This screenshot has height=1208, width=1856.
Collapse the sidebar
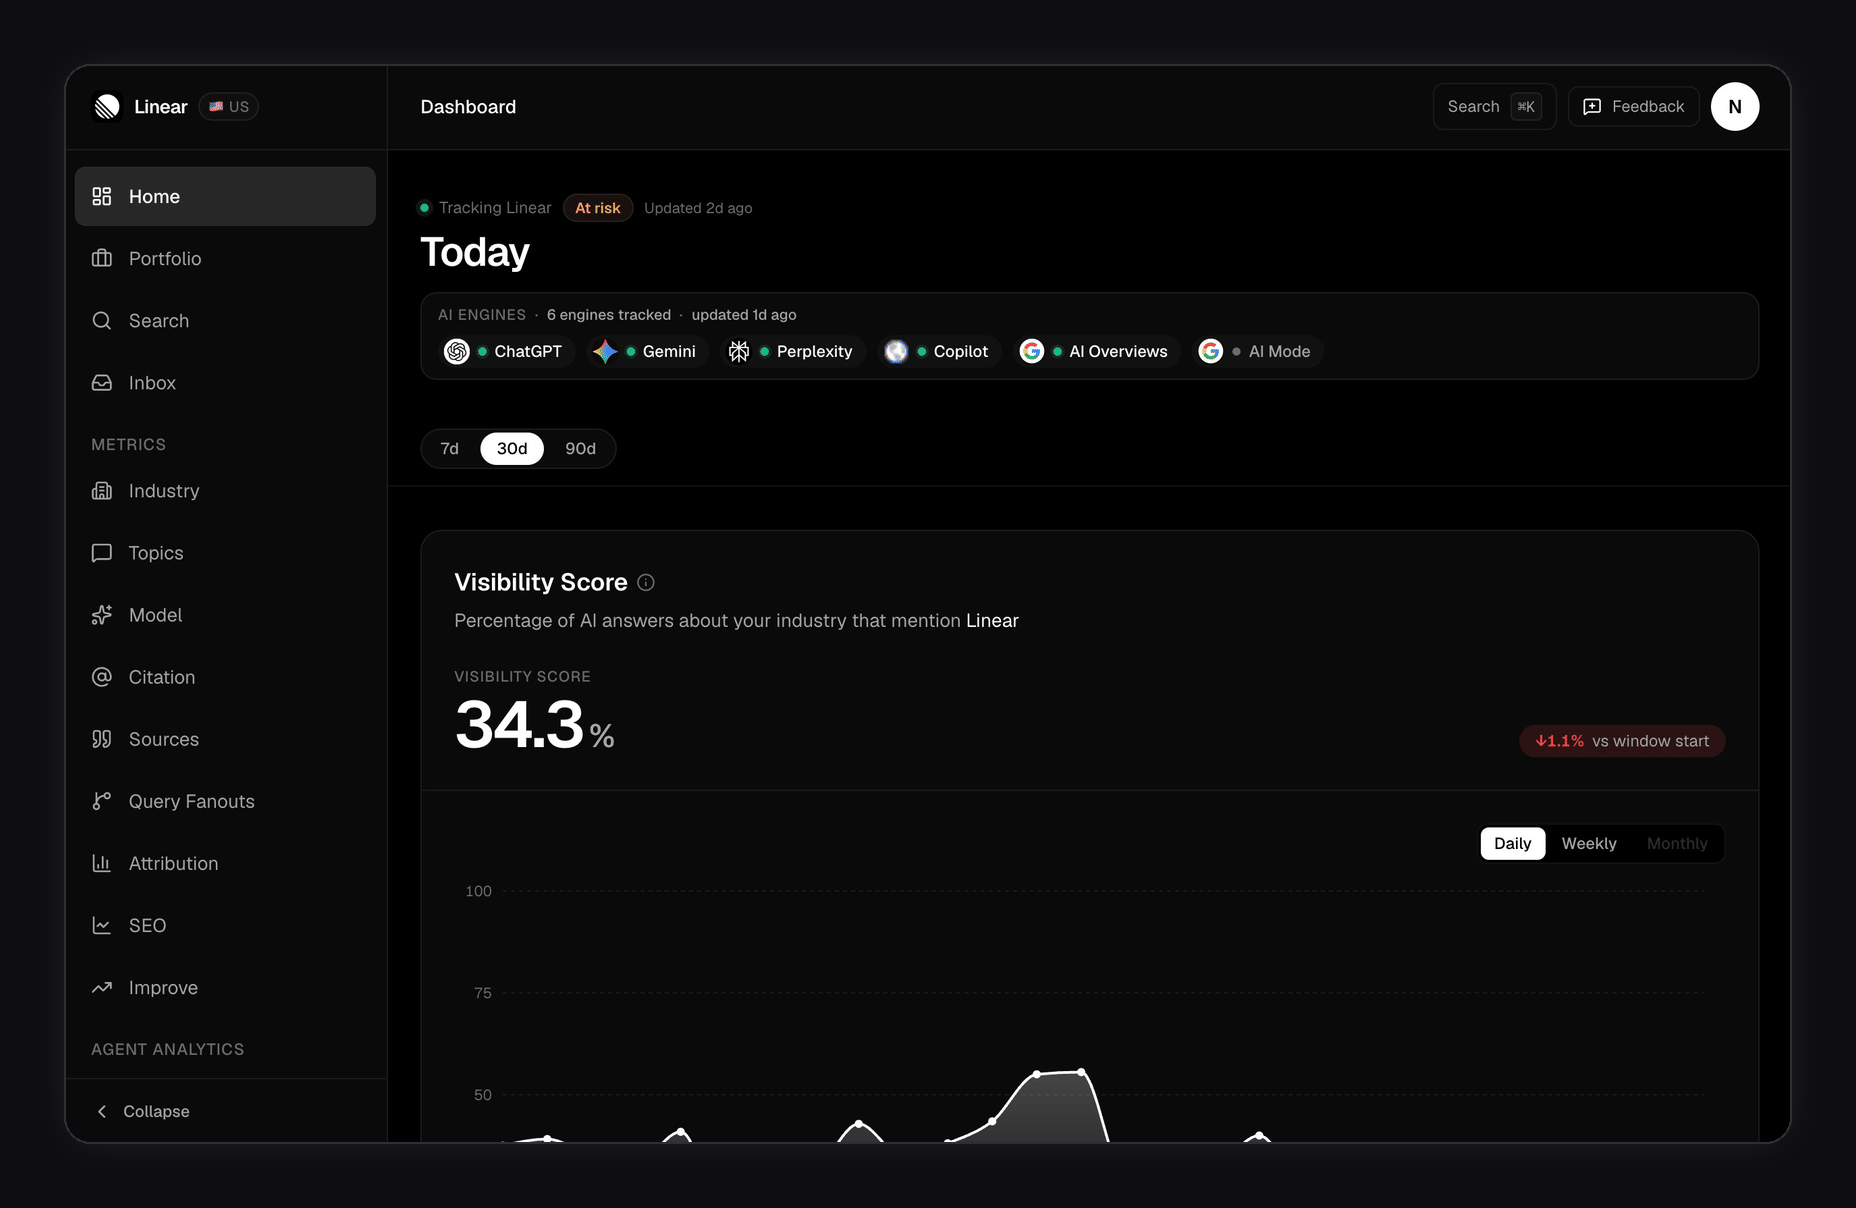coord(143,1111)
